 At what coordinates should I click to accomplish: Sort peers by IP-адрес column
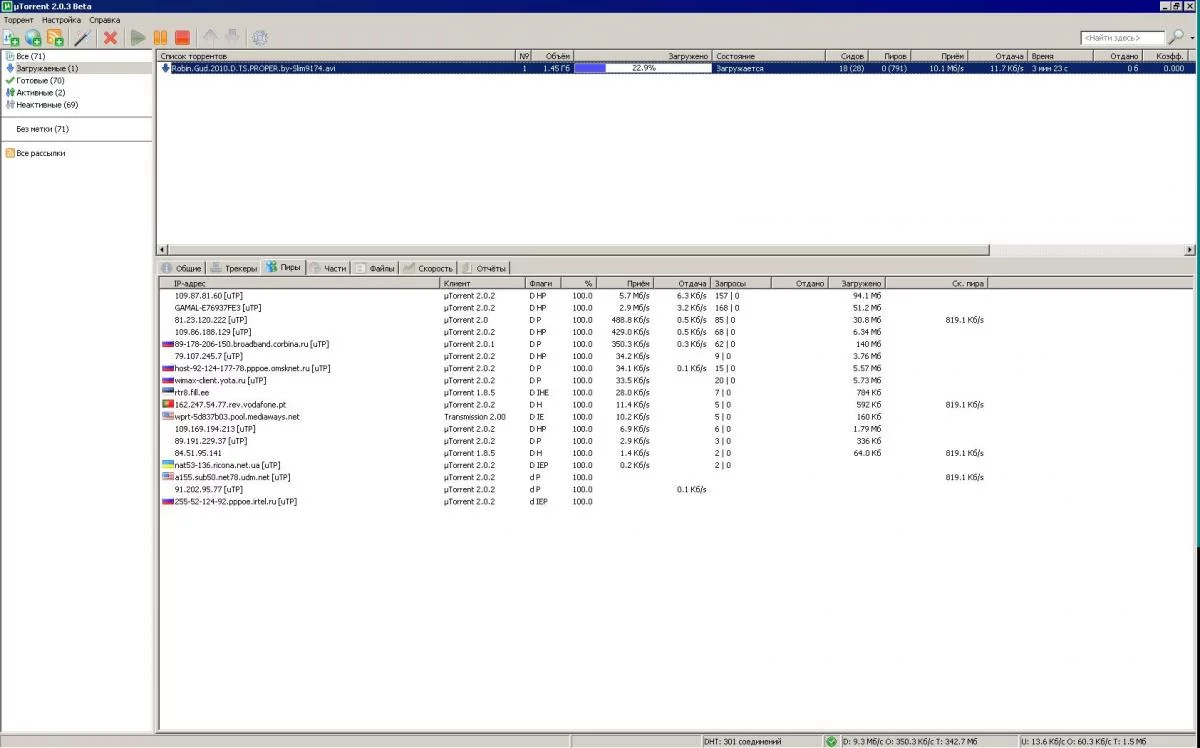coord(299,283)
